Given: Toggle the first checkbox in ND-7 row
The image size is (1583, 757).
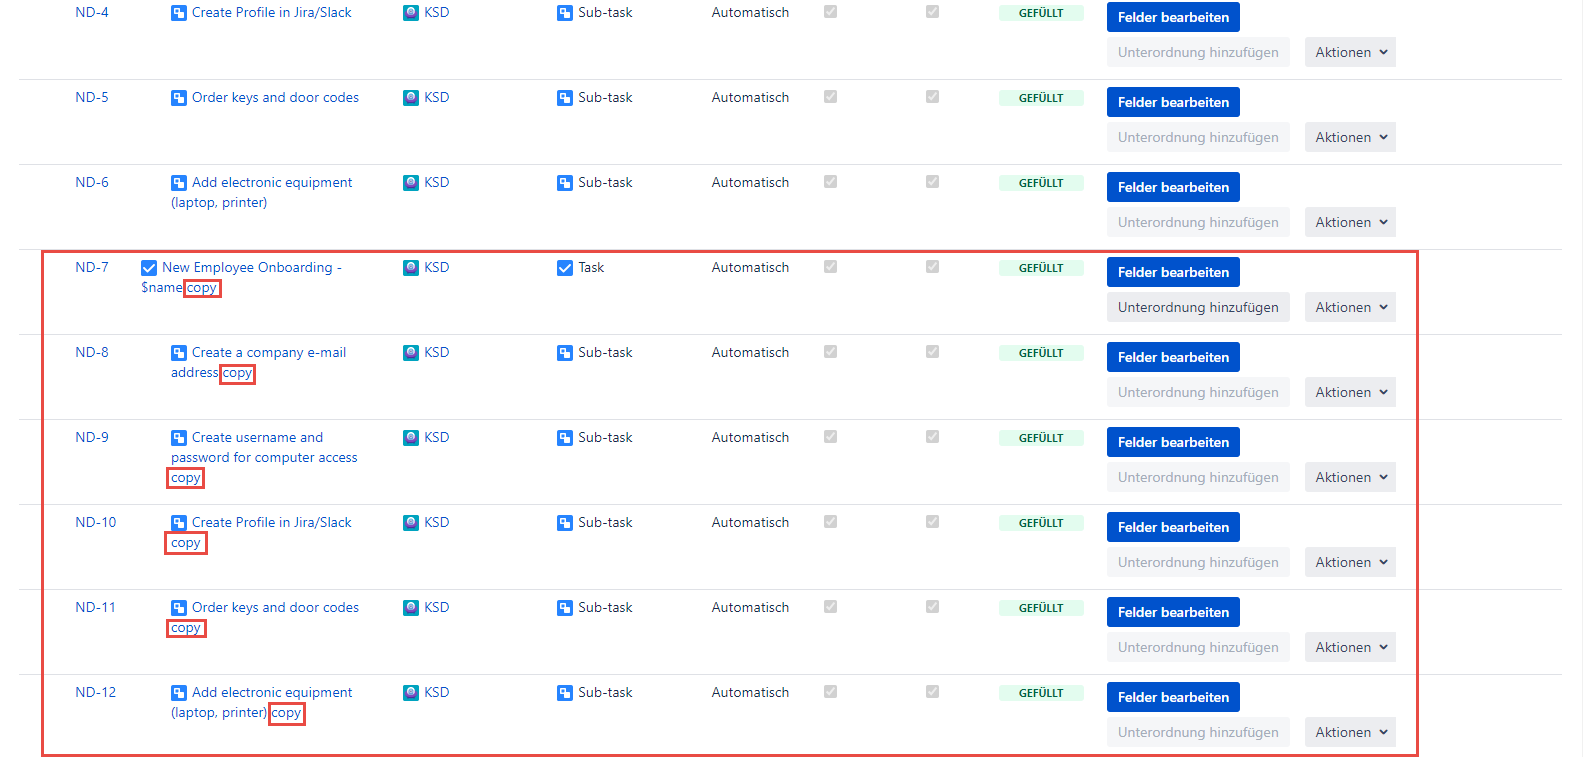Looking at the screenshot, I should point(830,267).
